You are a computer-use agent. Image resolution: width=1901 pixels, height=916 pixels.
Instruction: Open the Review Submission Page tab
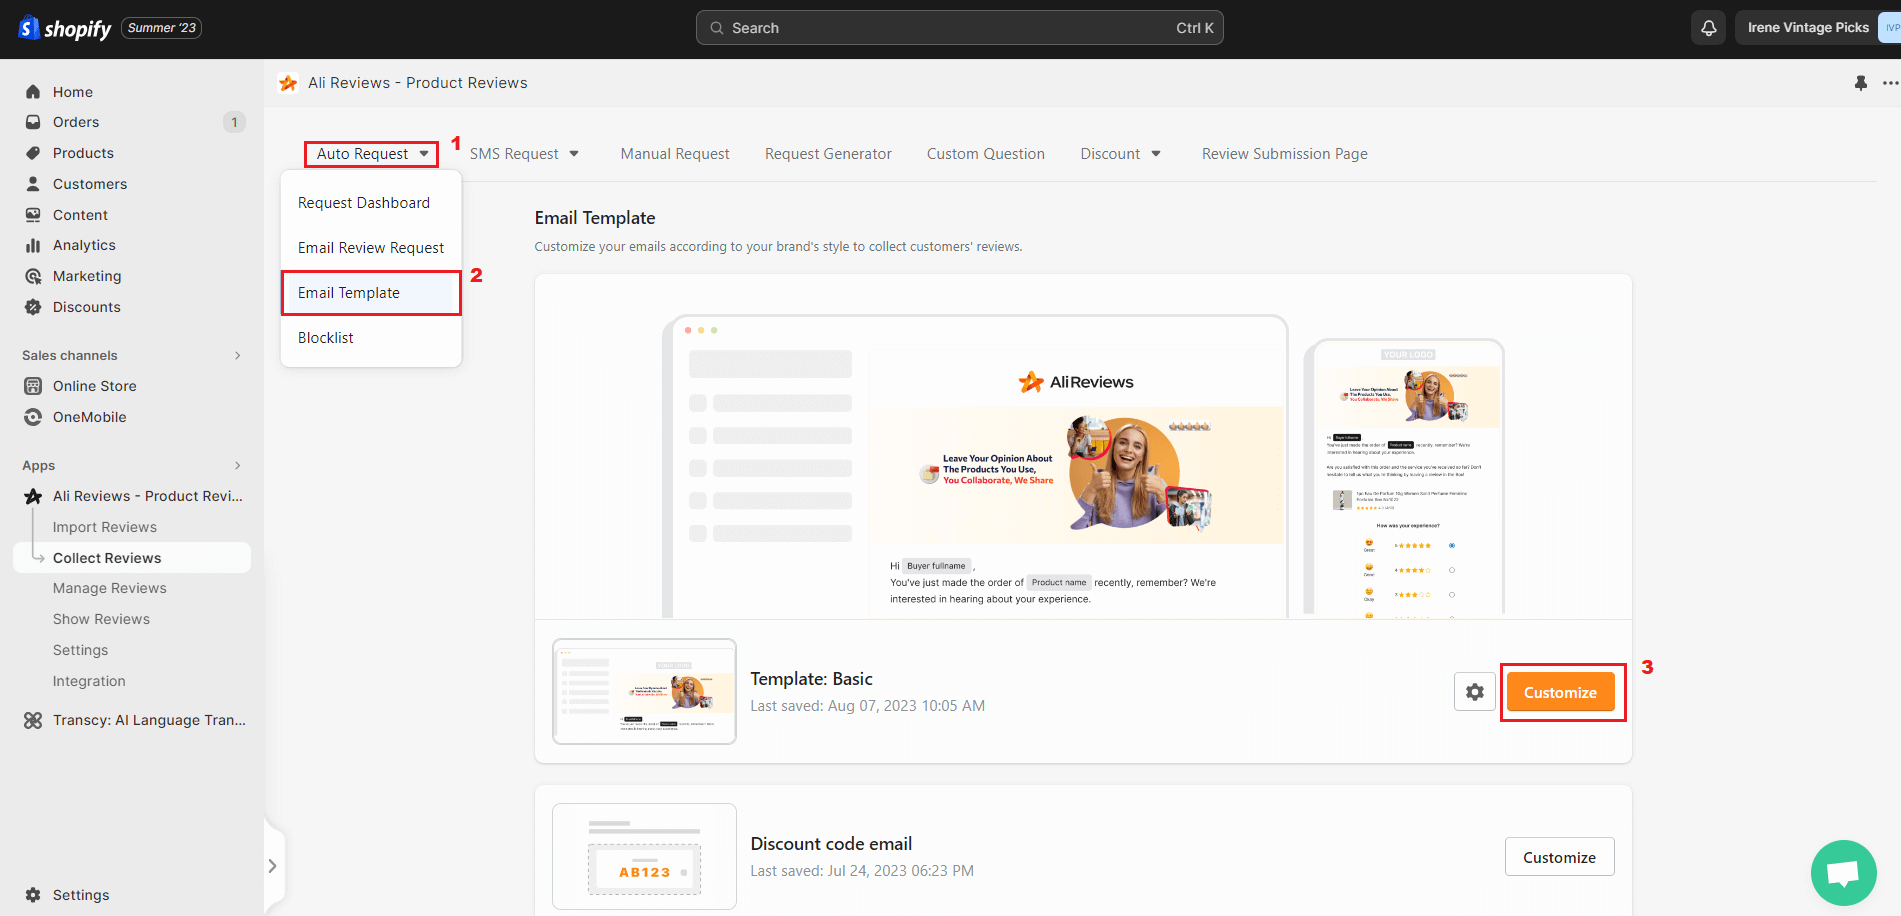point(1285,154)
